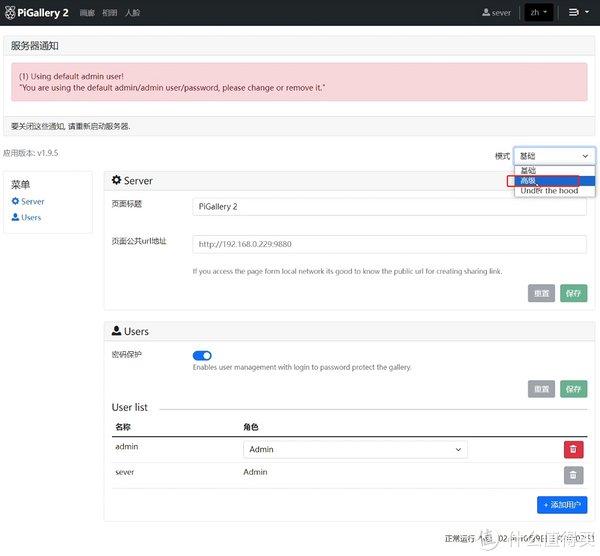Click the blue add user button
This screenshot has width=600, height=556.
562,505
